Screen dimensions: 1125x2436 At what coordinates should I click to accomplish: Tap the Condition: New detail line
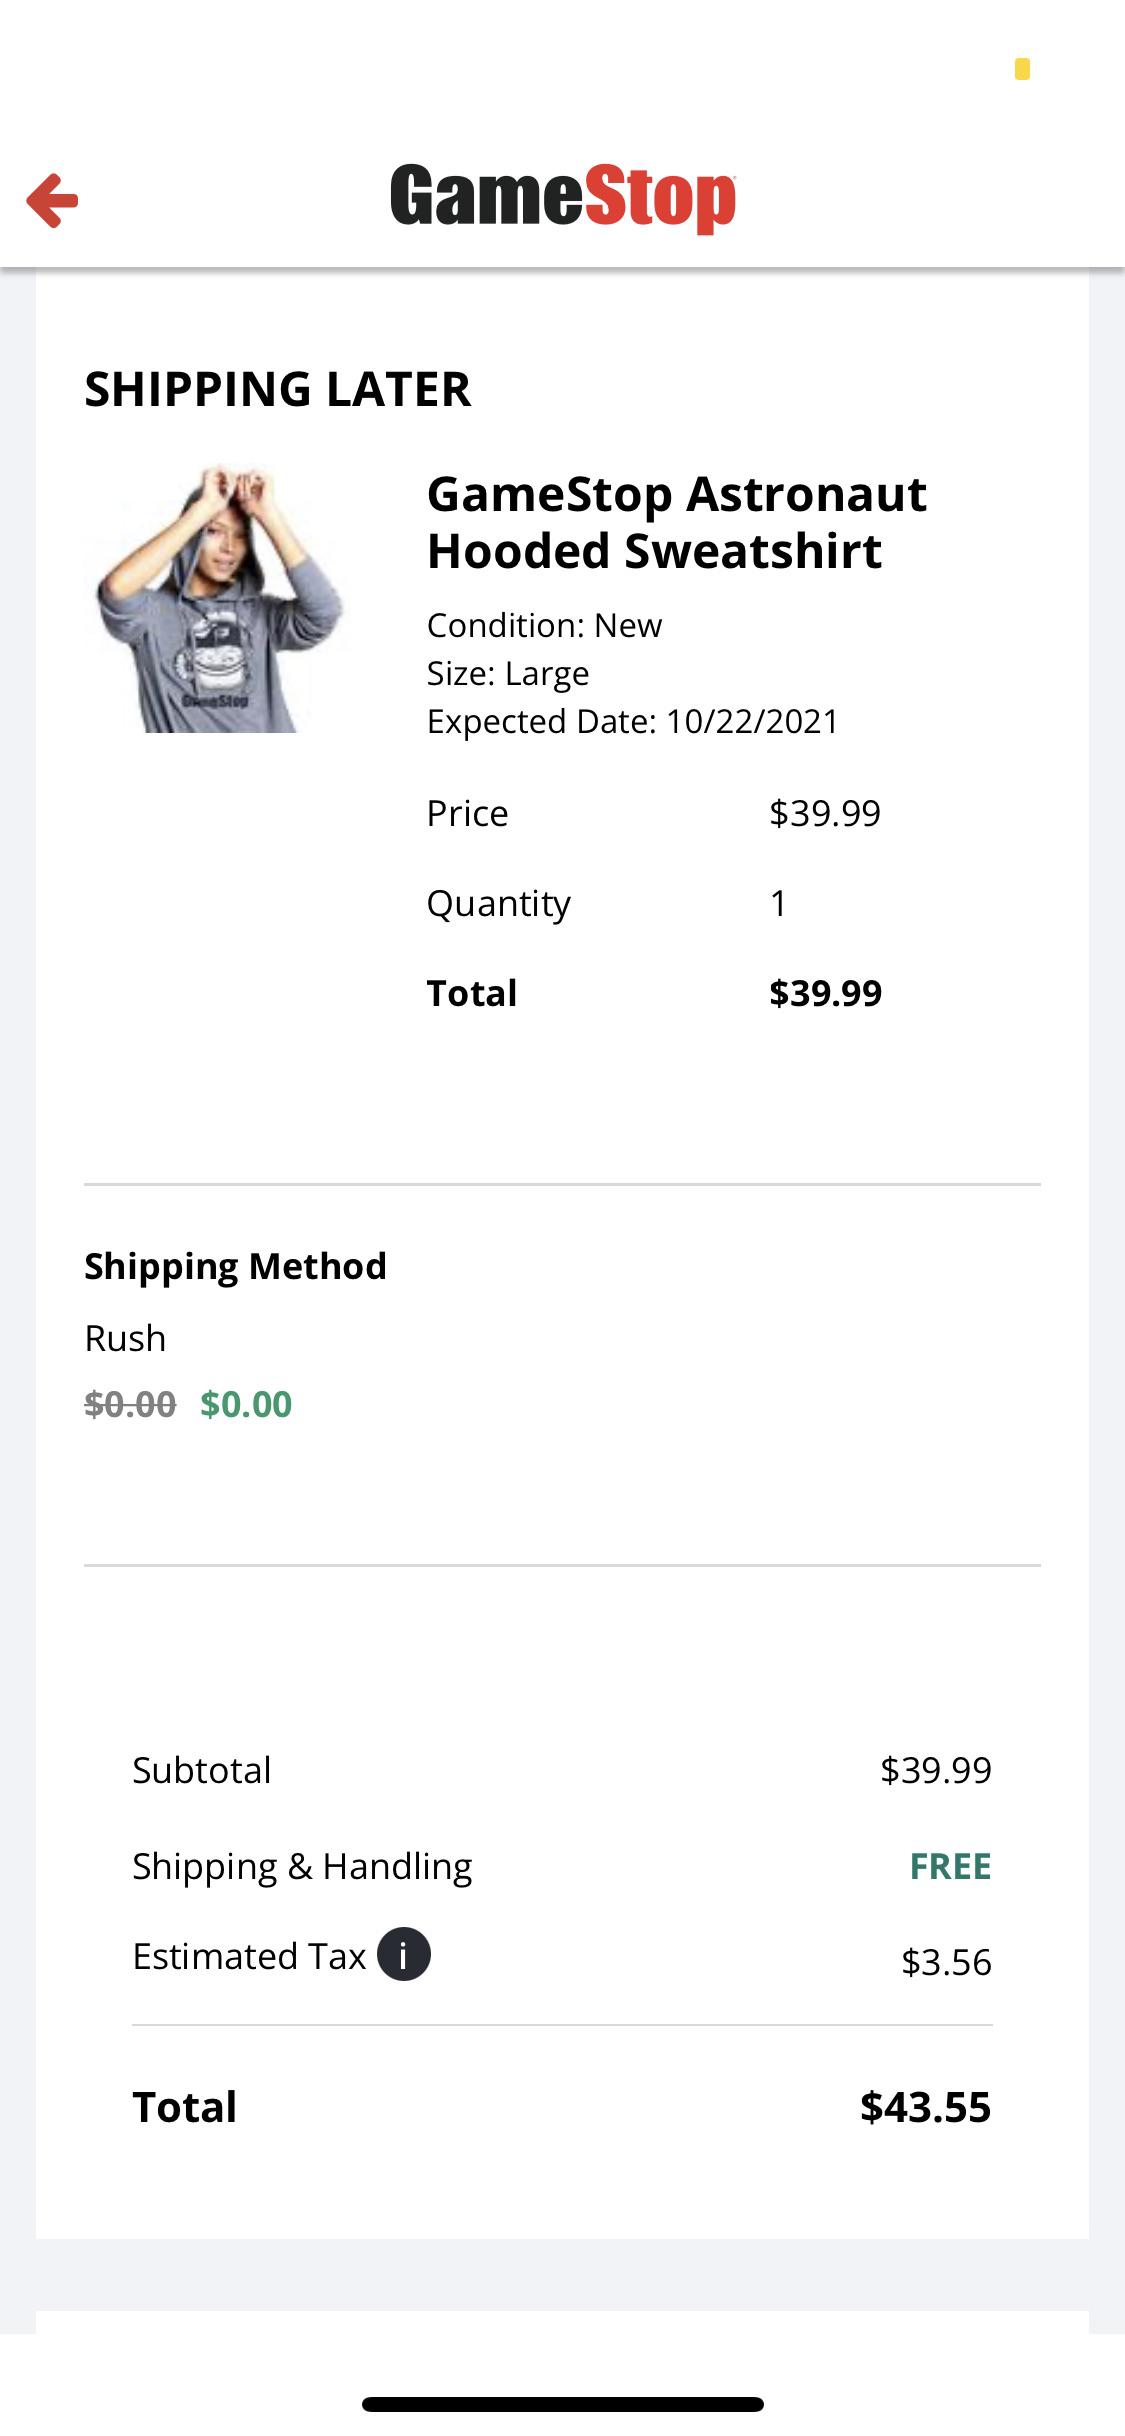544,625
